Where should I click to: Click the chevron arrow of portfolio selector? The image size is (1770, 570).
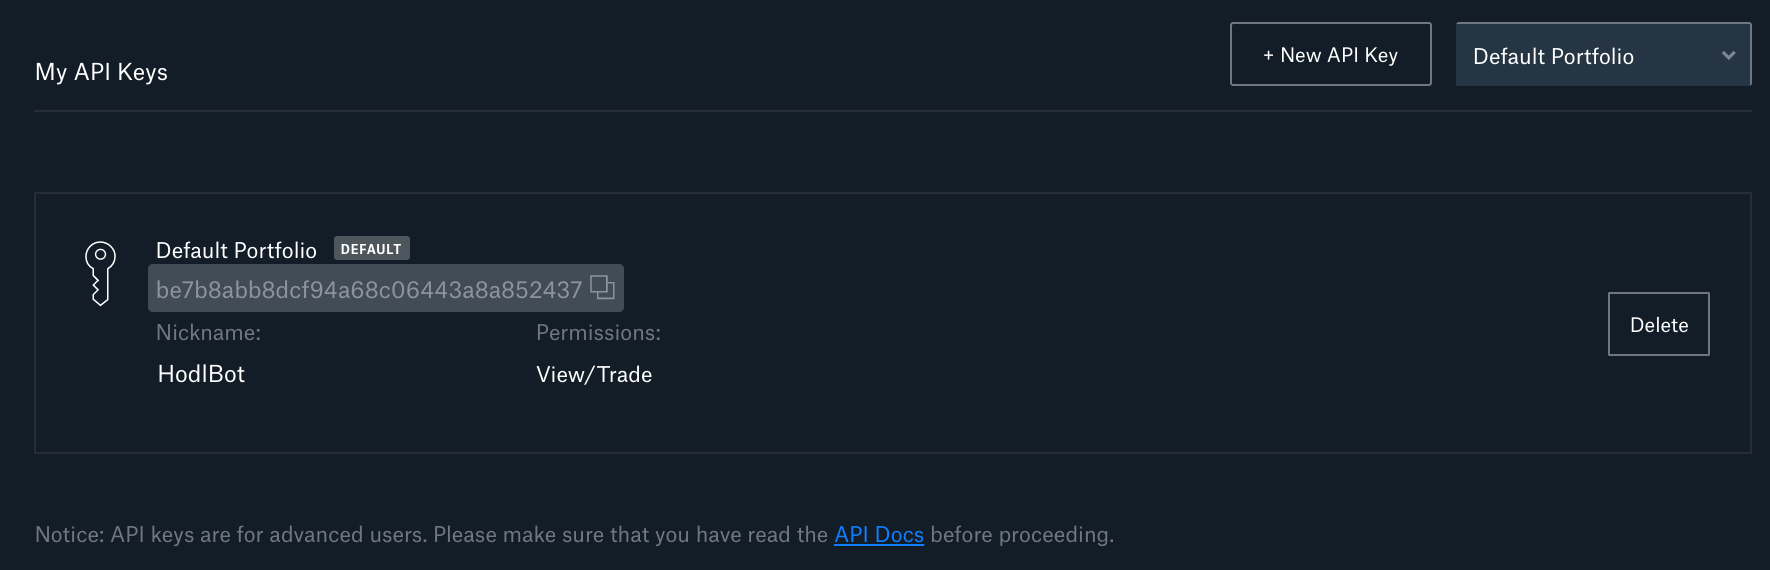click(1728, 56)
